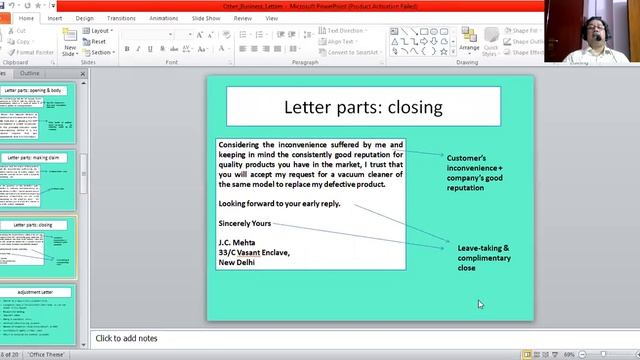Toggle text Shadow formatting
Image resolution: width=640 pixels, height=360 pixels.
pyautogui.click(x=162, y=49)
